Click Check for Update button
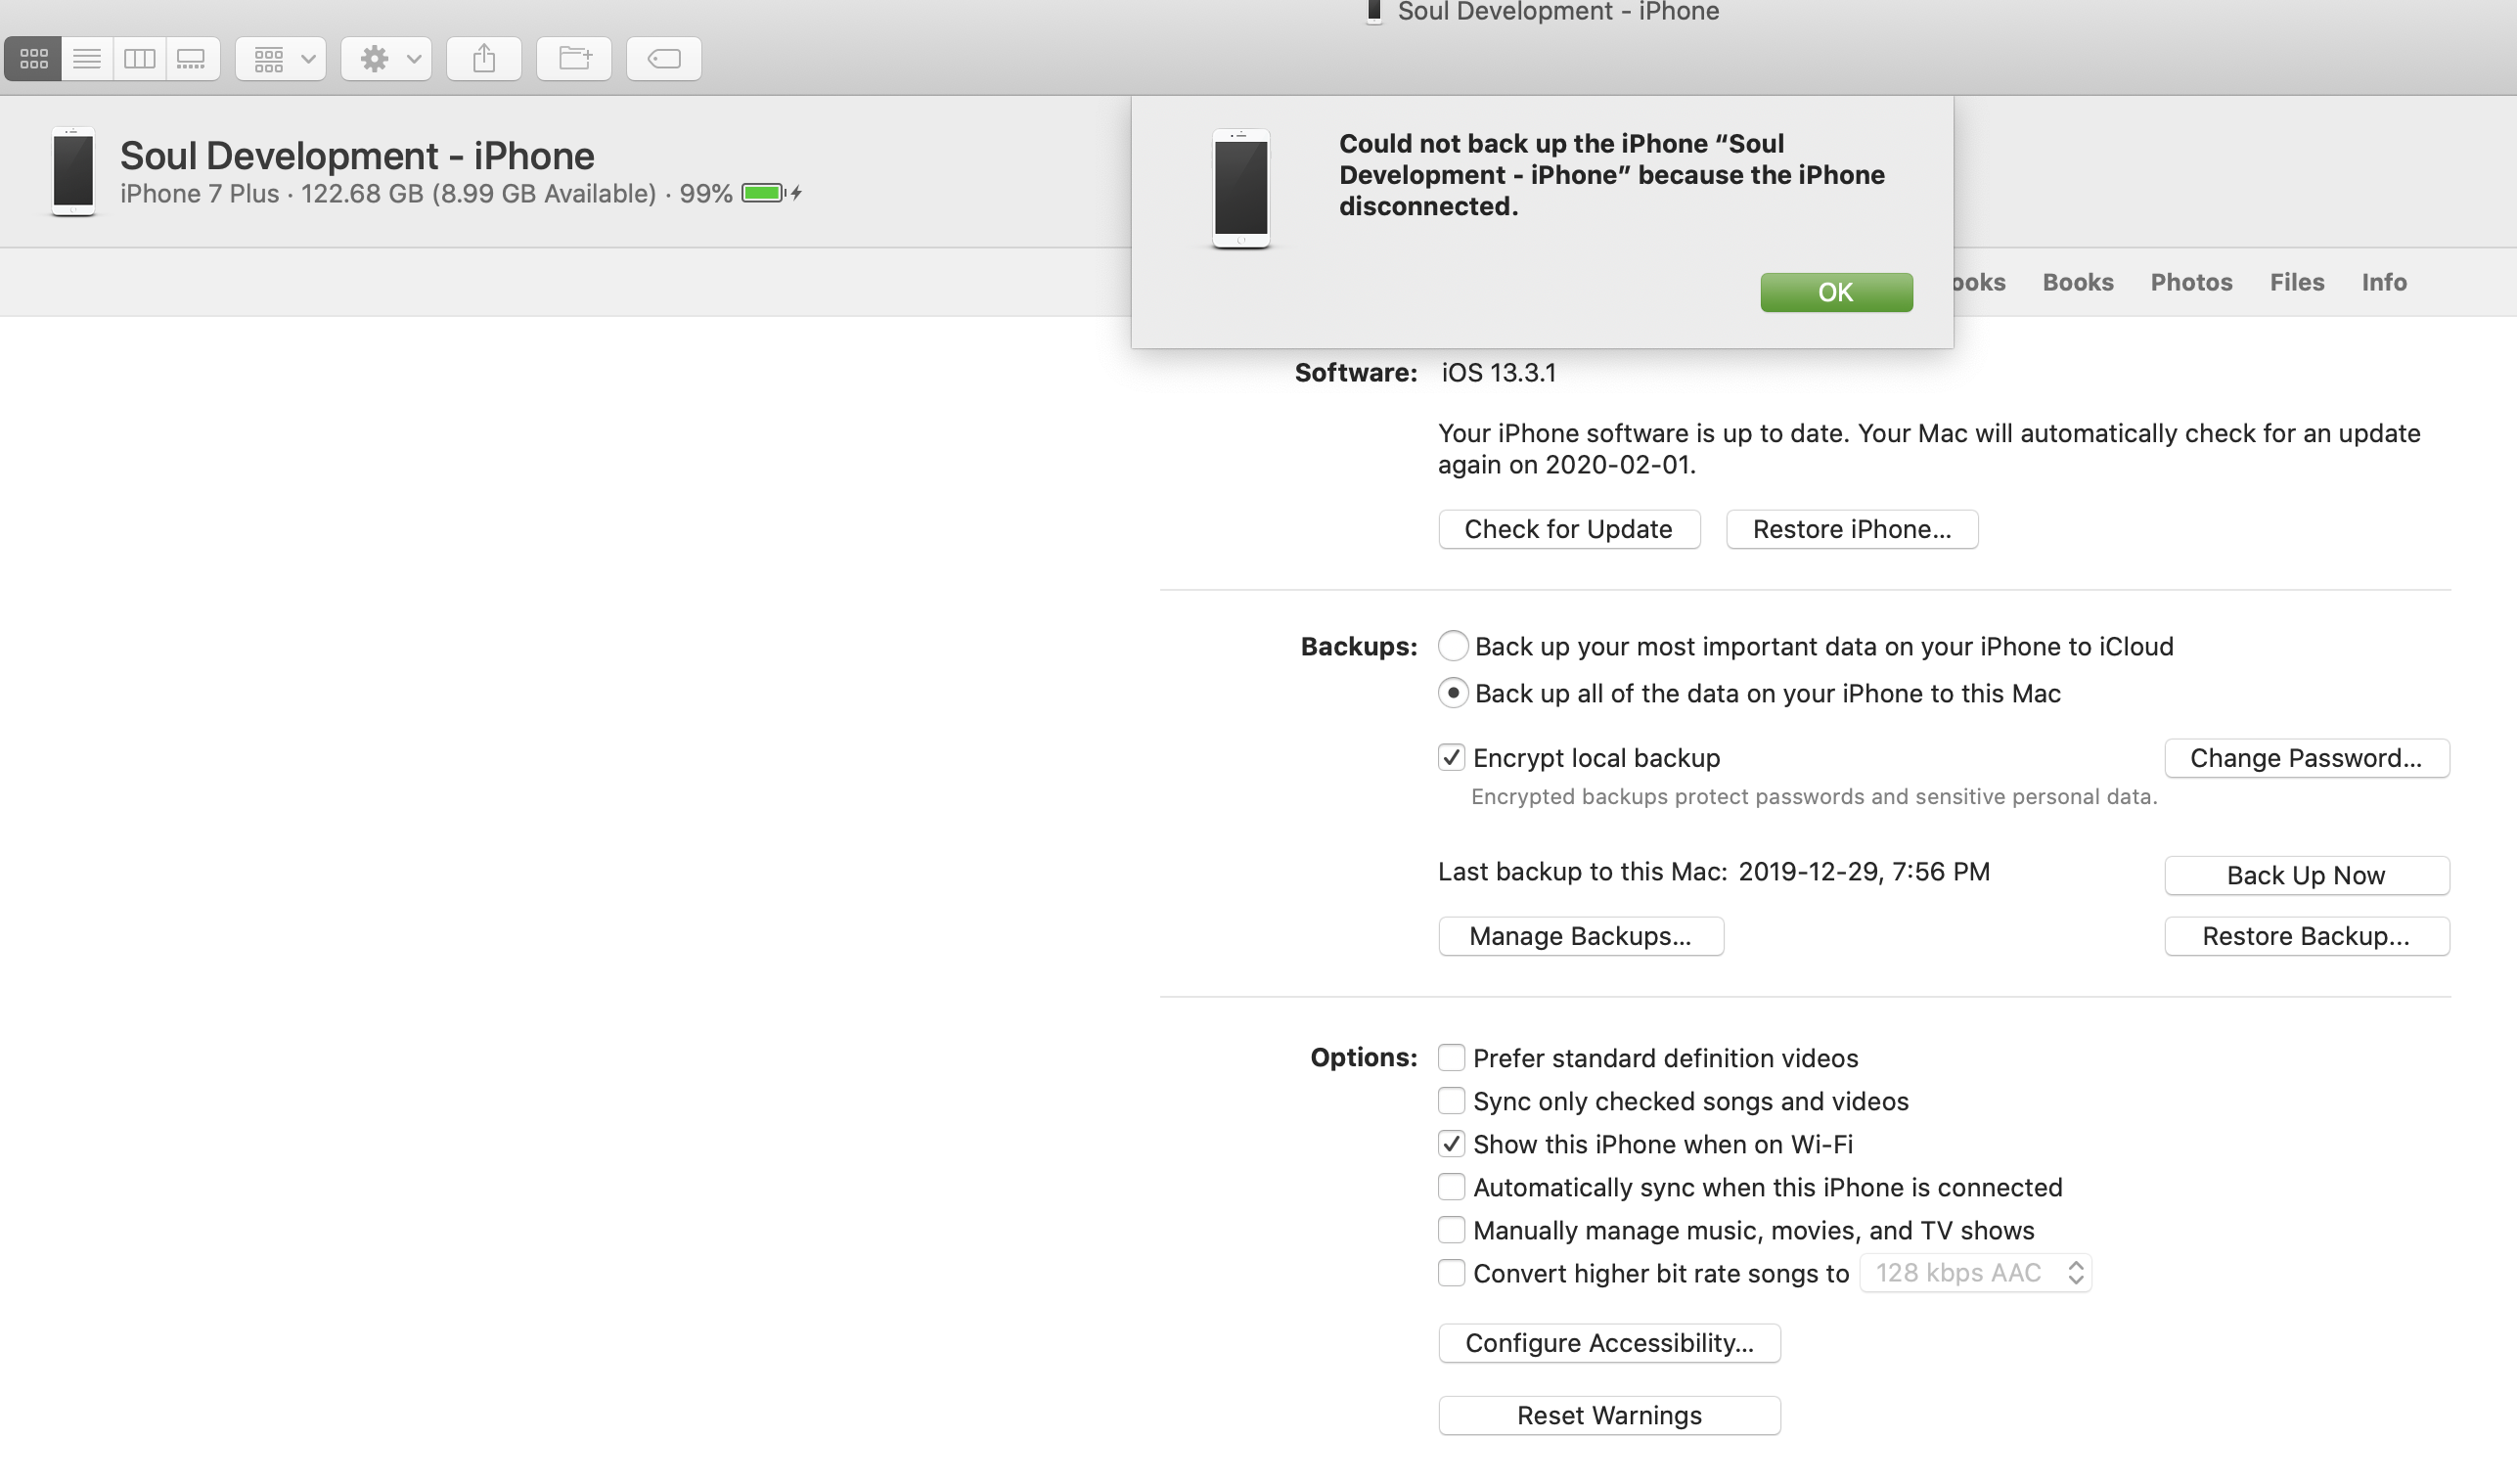 [1568, 528]
